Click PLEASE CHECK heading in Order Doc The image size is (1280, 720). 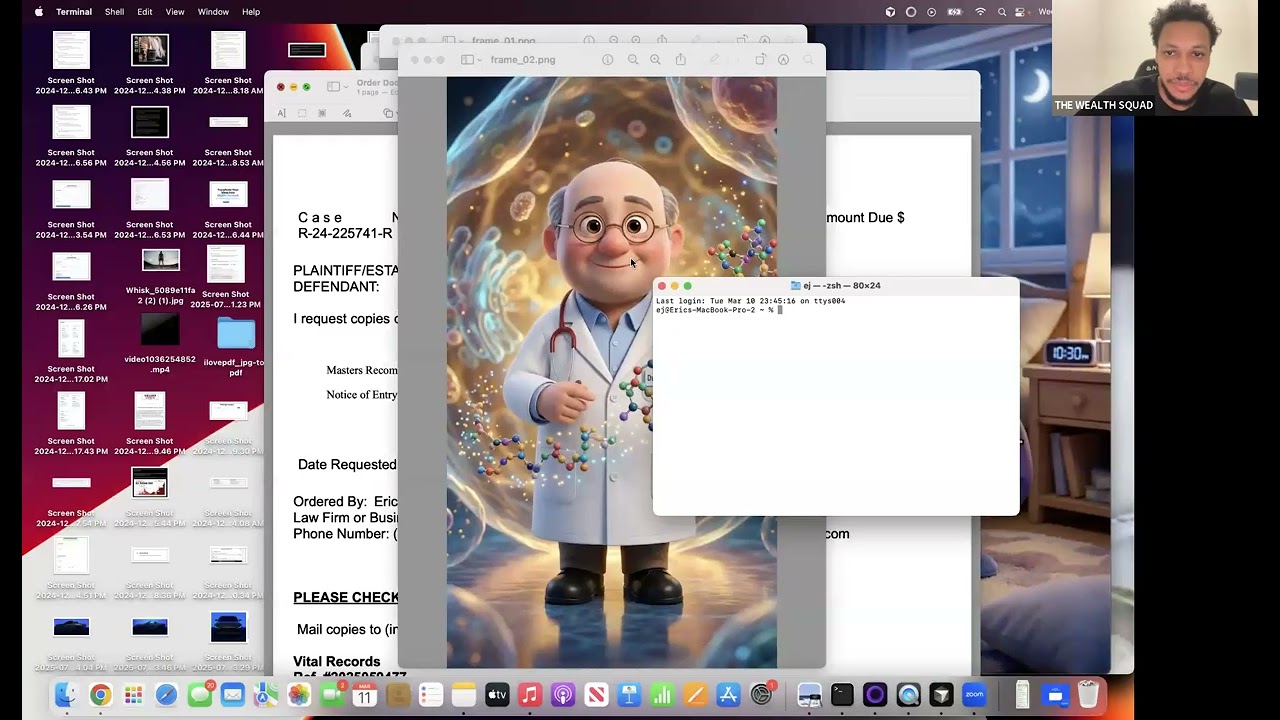[x=346, y=598]
